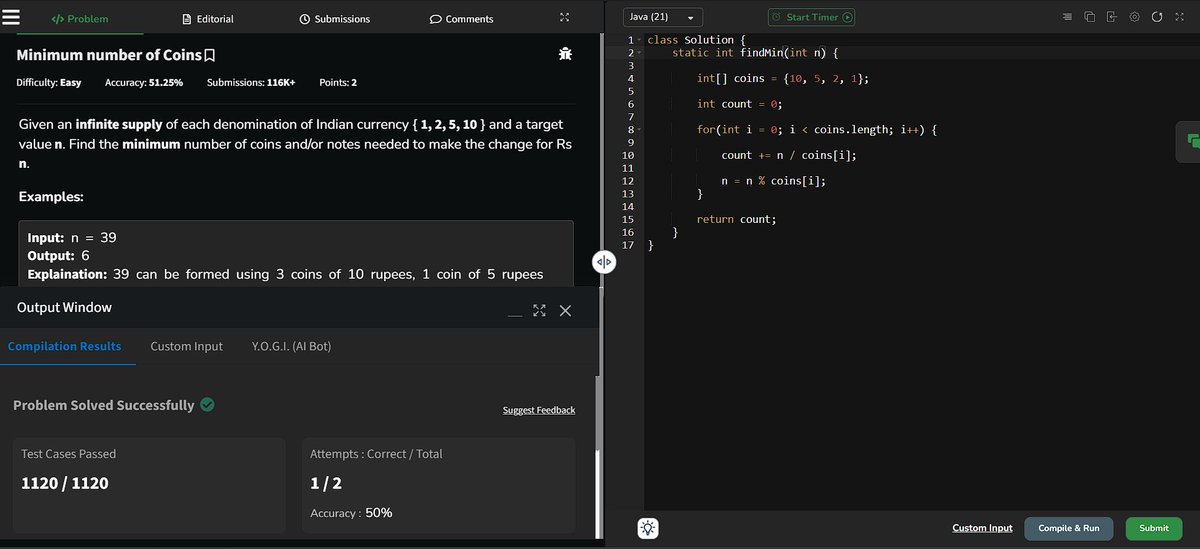The height and width of the screenshot is (549, 1200).
Task: Open the Comments tab
Action: (x=461, y=18)
